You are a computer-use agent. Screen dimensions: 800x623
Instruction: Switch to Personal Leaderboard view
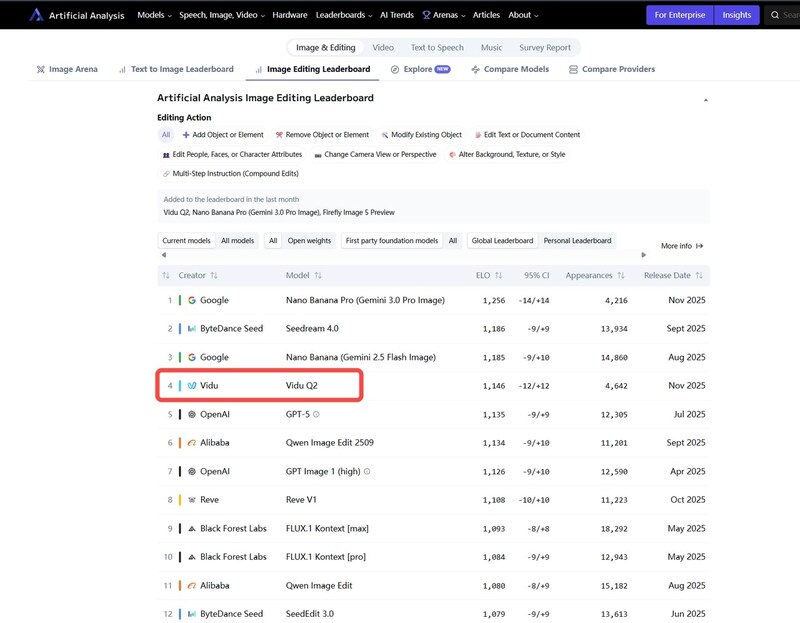577,241
